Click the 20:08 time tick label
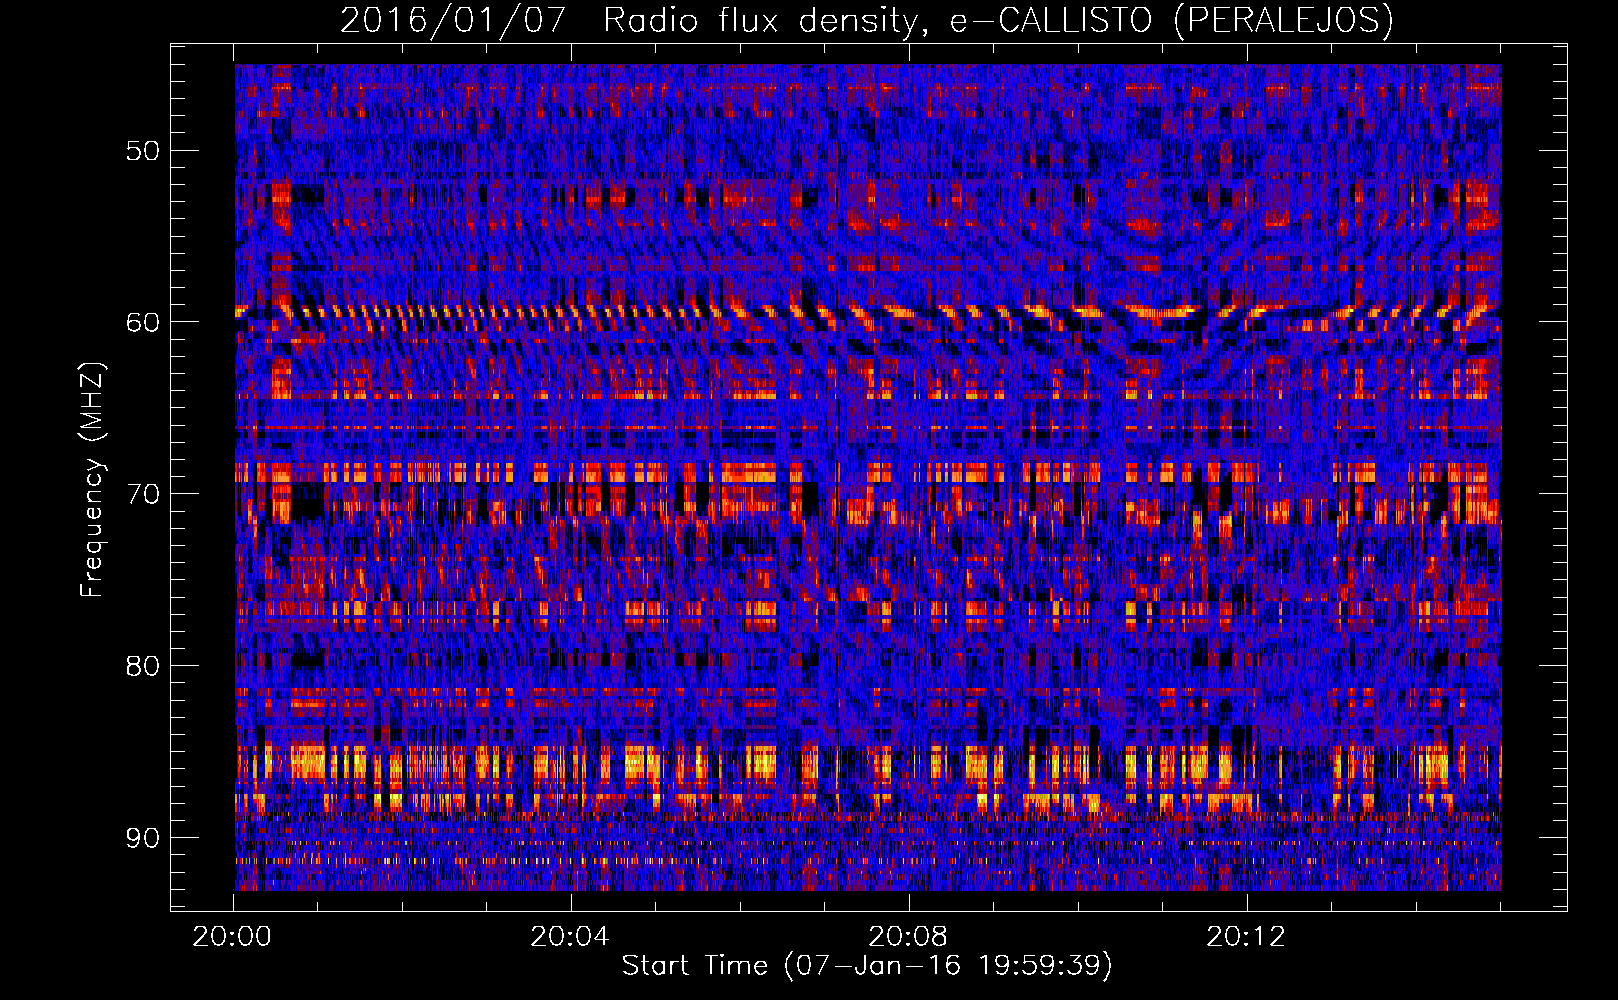Screen dimensions: 1618x1000 point(907,936)
